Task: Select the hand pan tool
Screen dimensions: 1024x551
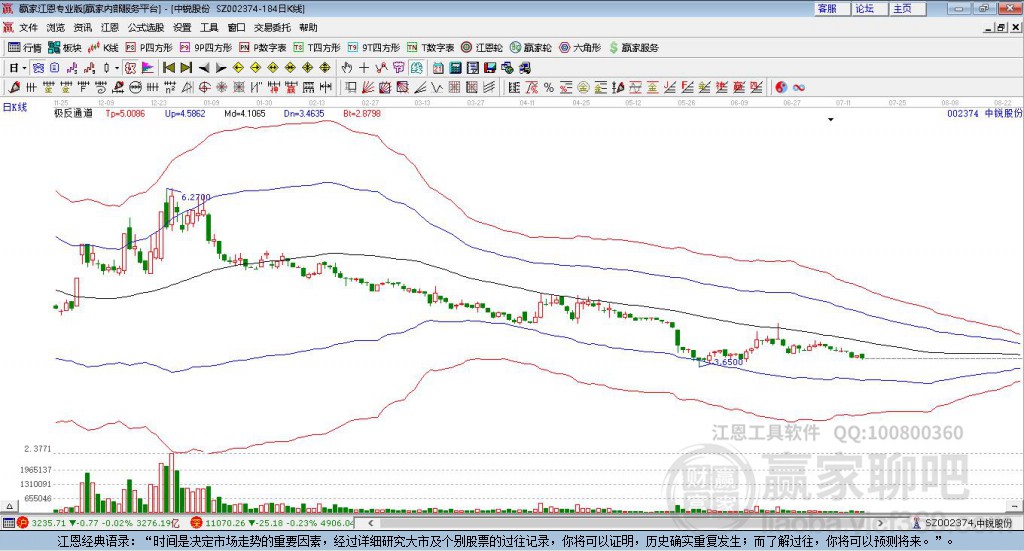Action: [347, 68]
